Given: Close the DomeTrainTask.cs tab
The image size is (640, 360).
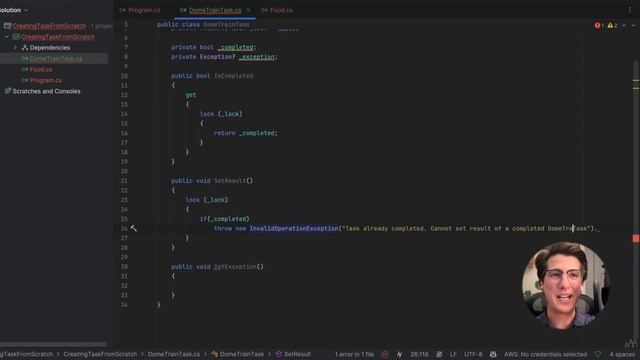Looking at the screenshot, I should pos(248,10).
